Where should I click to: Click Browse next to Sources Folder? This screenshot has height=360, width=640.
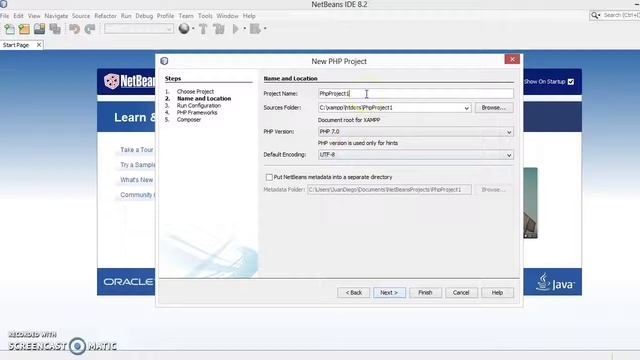(493, 108)
